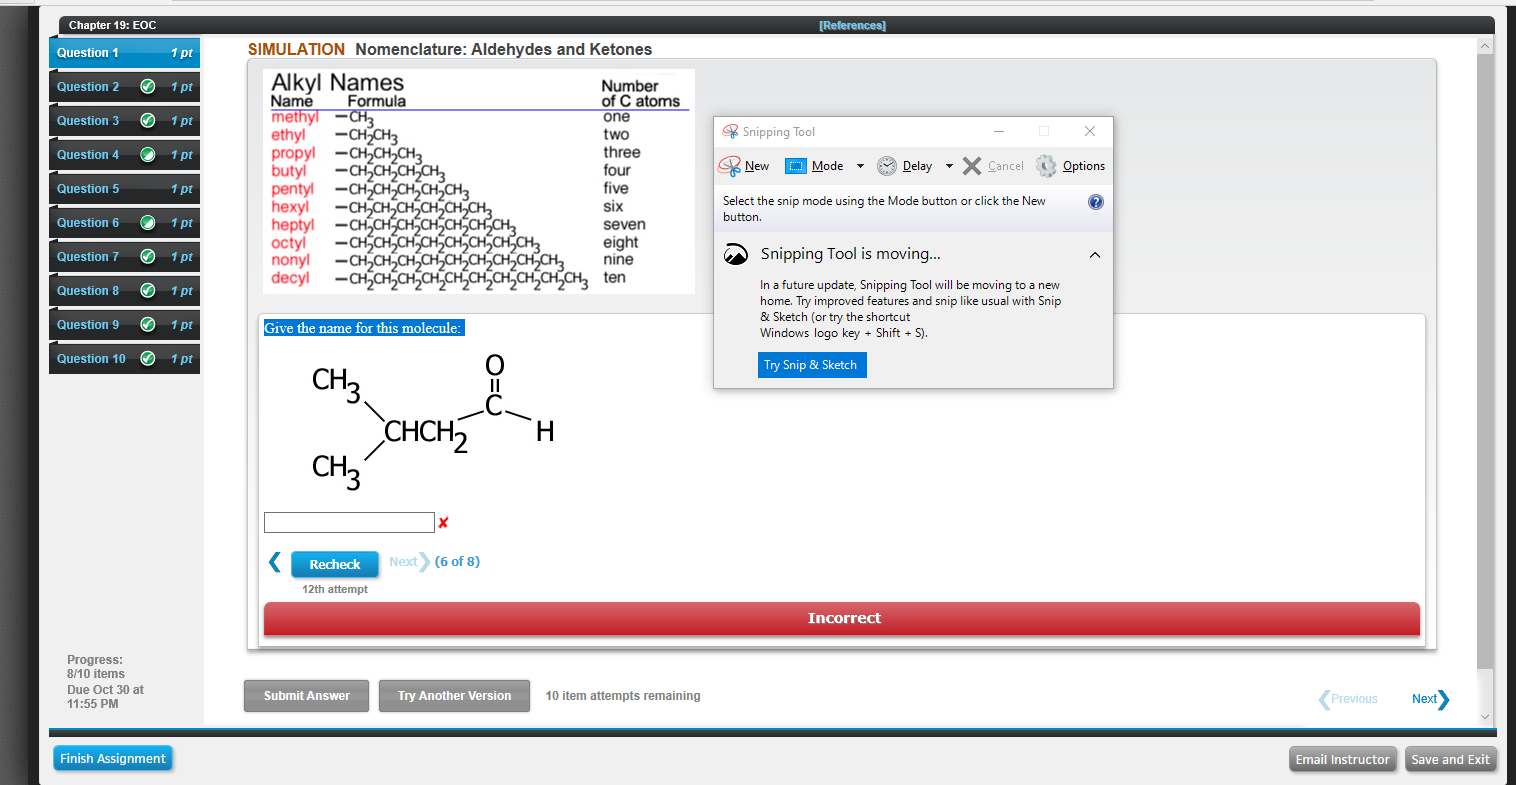Click the blue help icon in Snipping Tool
The width and height of the screenshot is (1516, 785).
pos(1095,202)
